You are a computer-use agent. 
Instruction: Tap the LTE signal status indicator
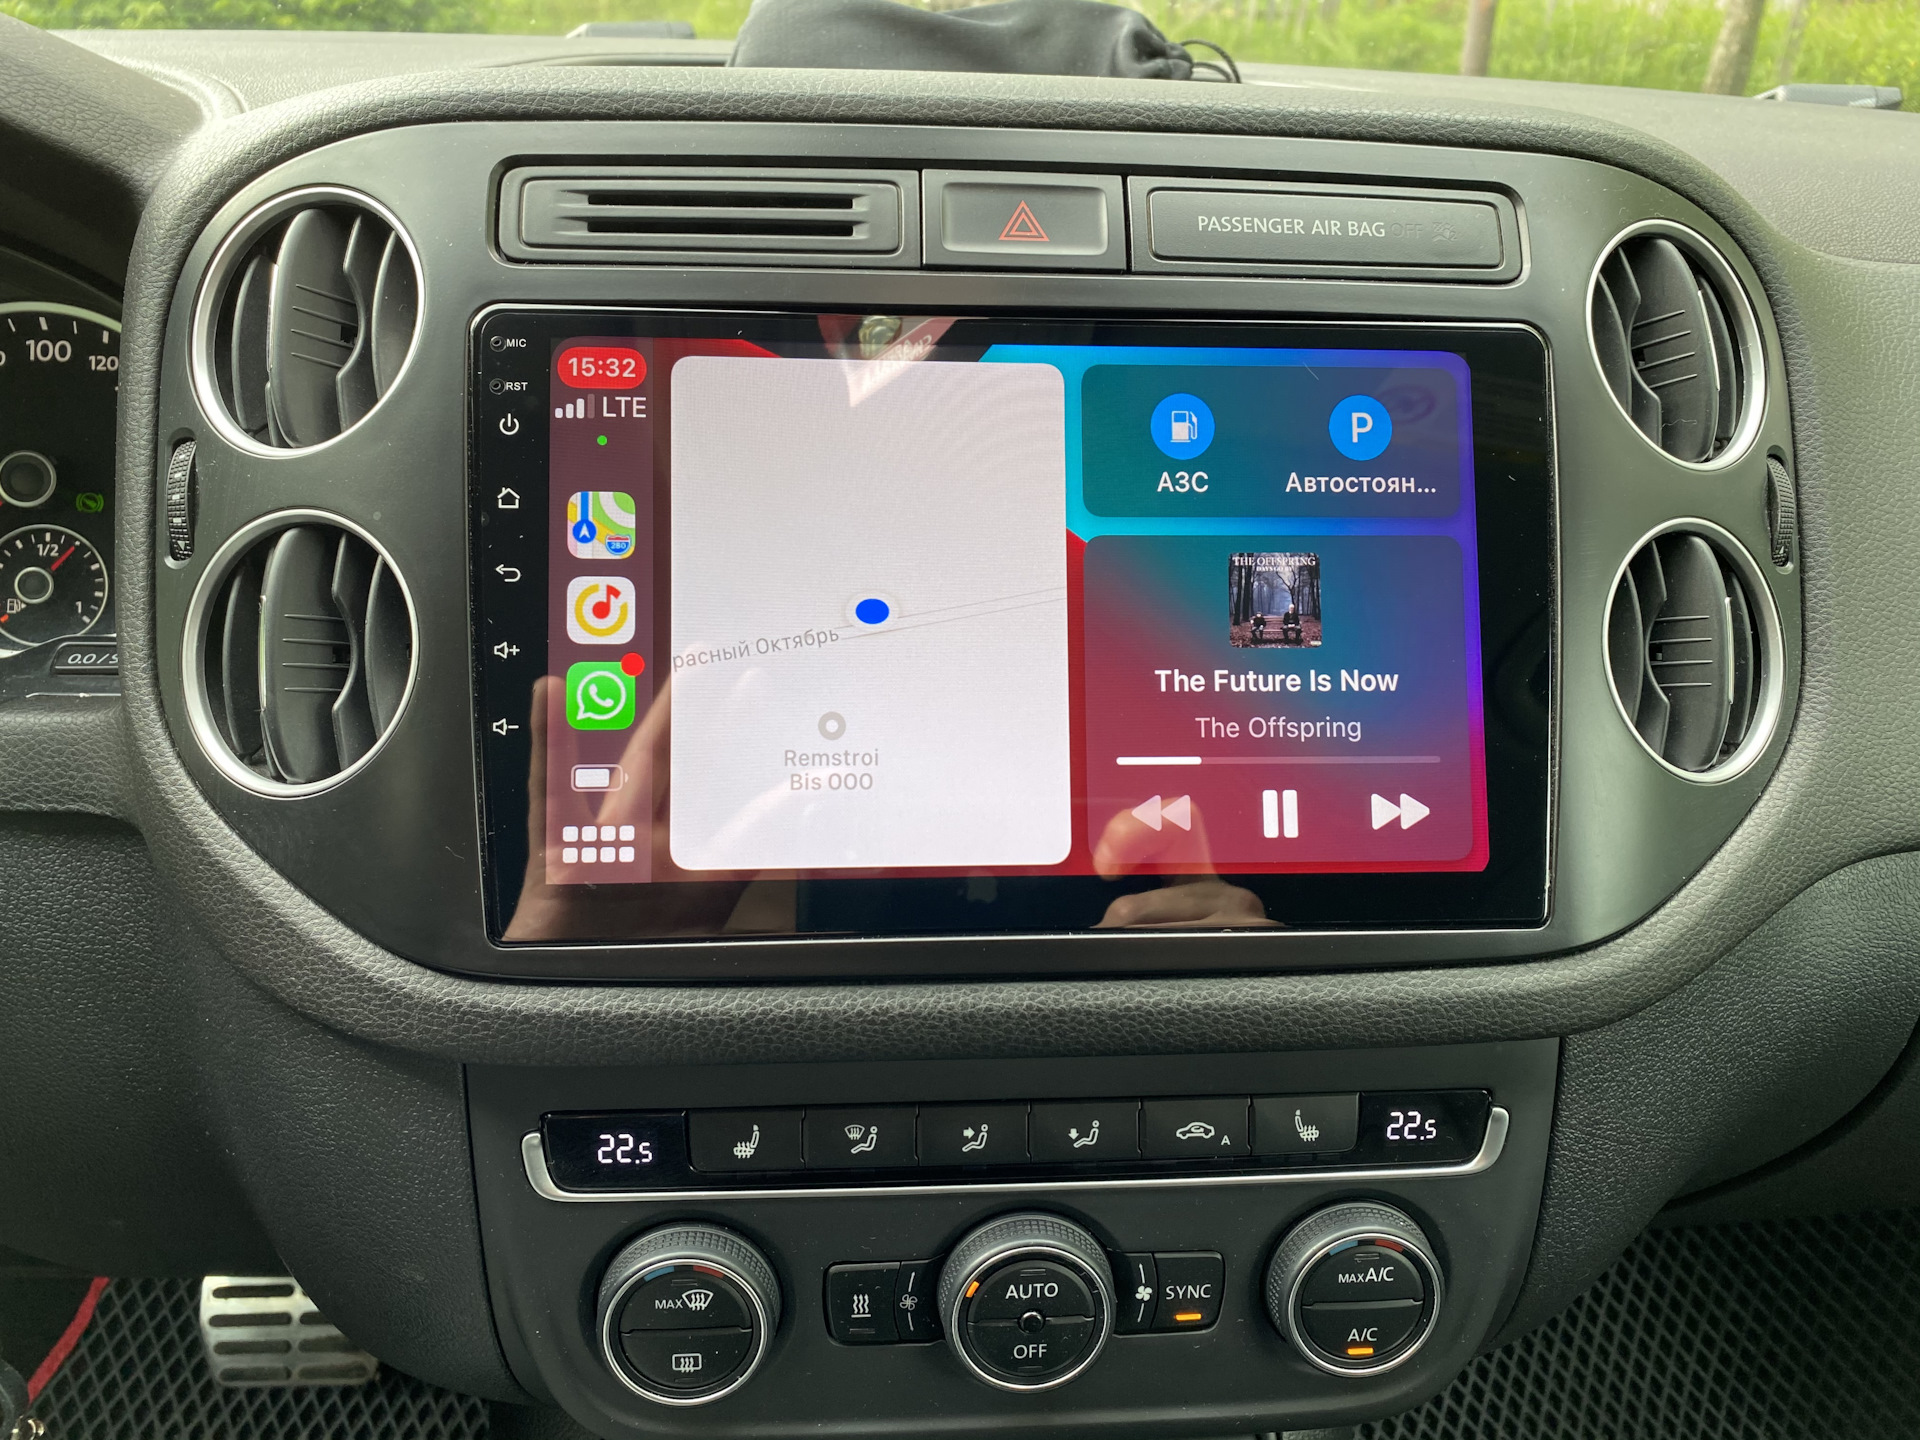[x=602, y=405]
